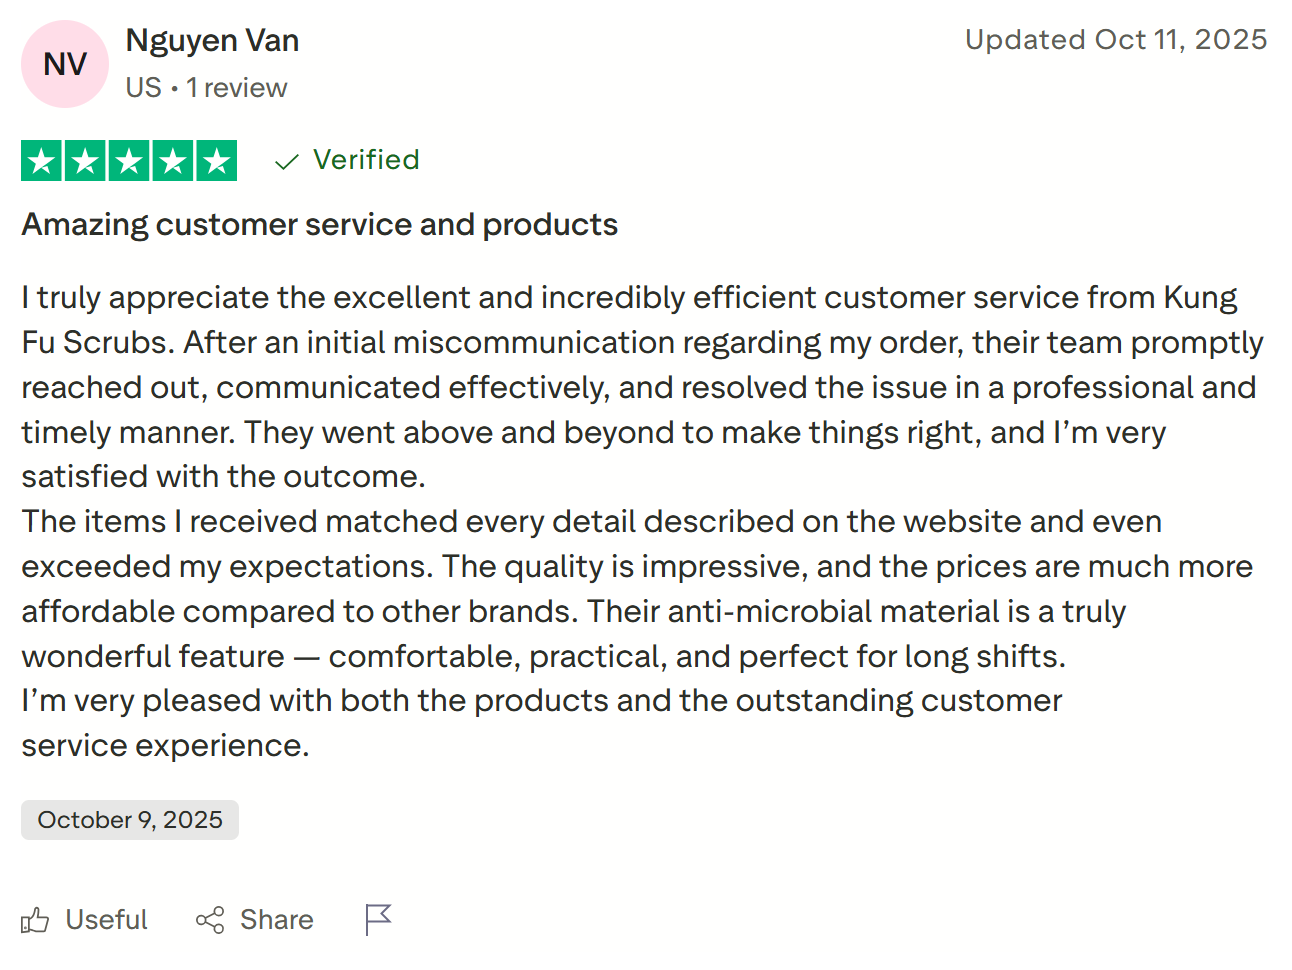The image size is (1292, 970).
Task: Click the thumbs-up Useful icon
Action: pyautogui.click(x=35, y=920)
